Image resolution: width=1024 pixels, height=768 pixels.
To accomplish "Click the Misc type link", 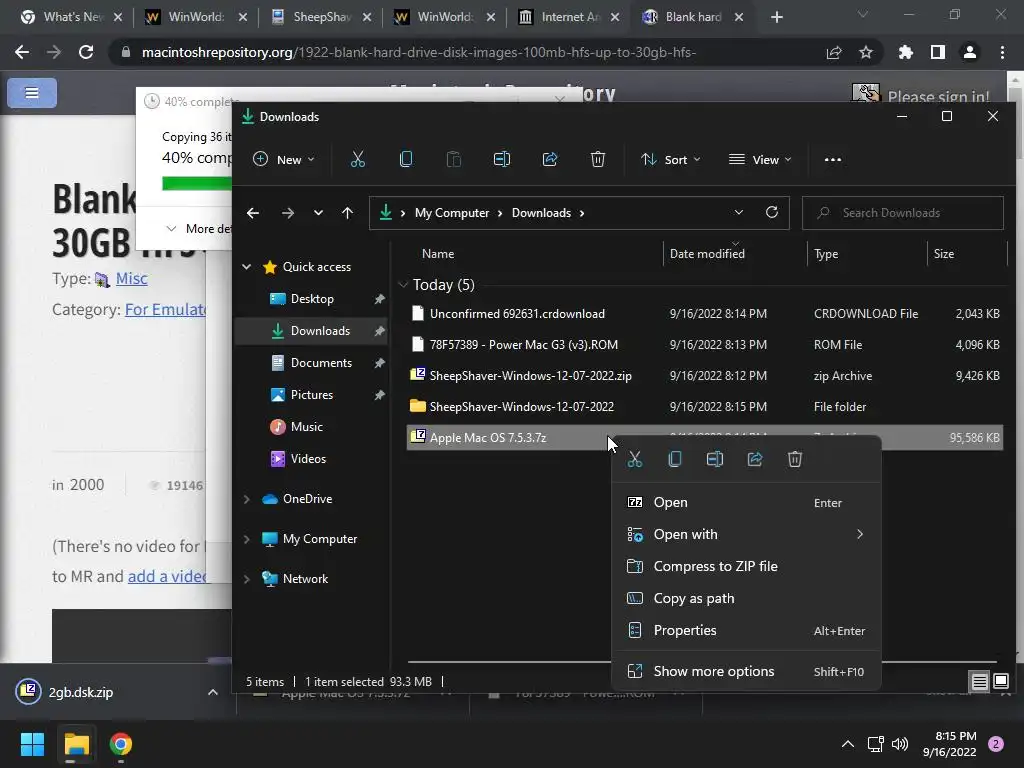I will (x=131, y=279).
